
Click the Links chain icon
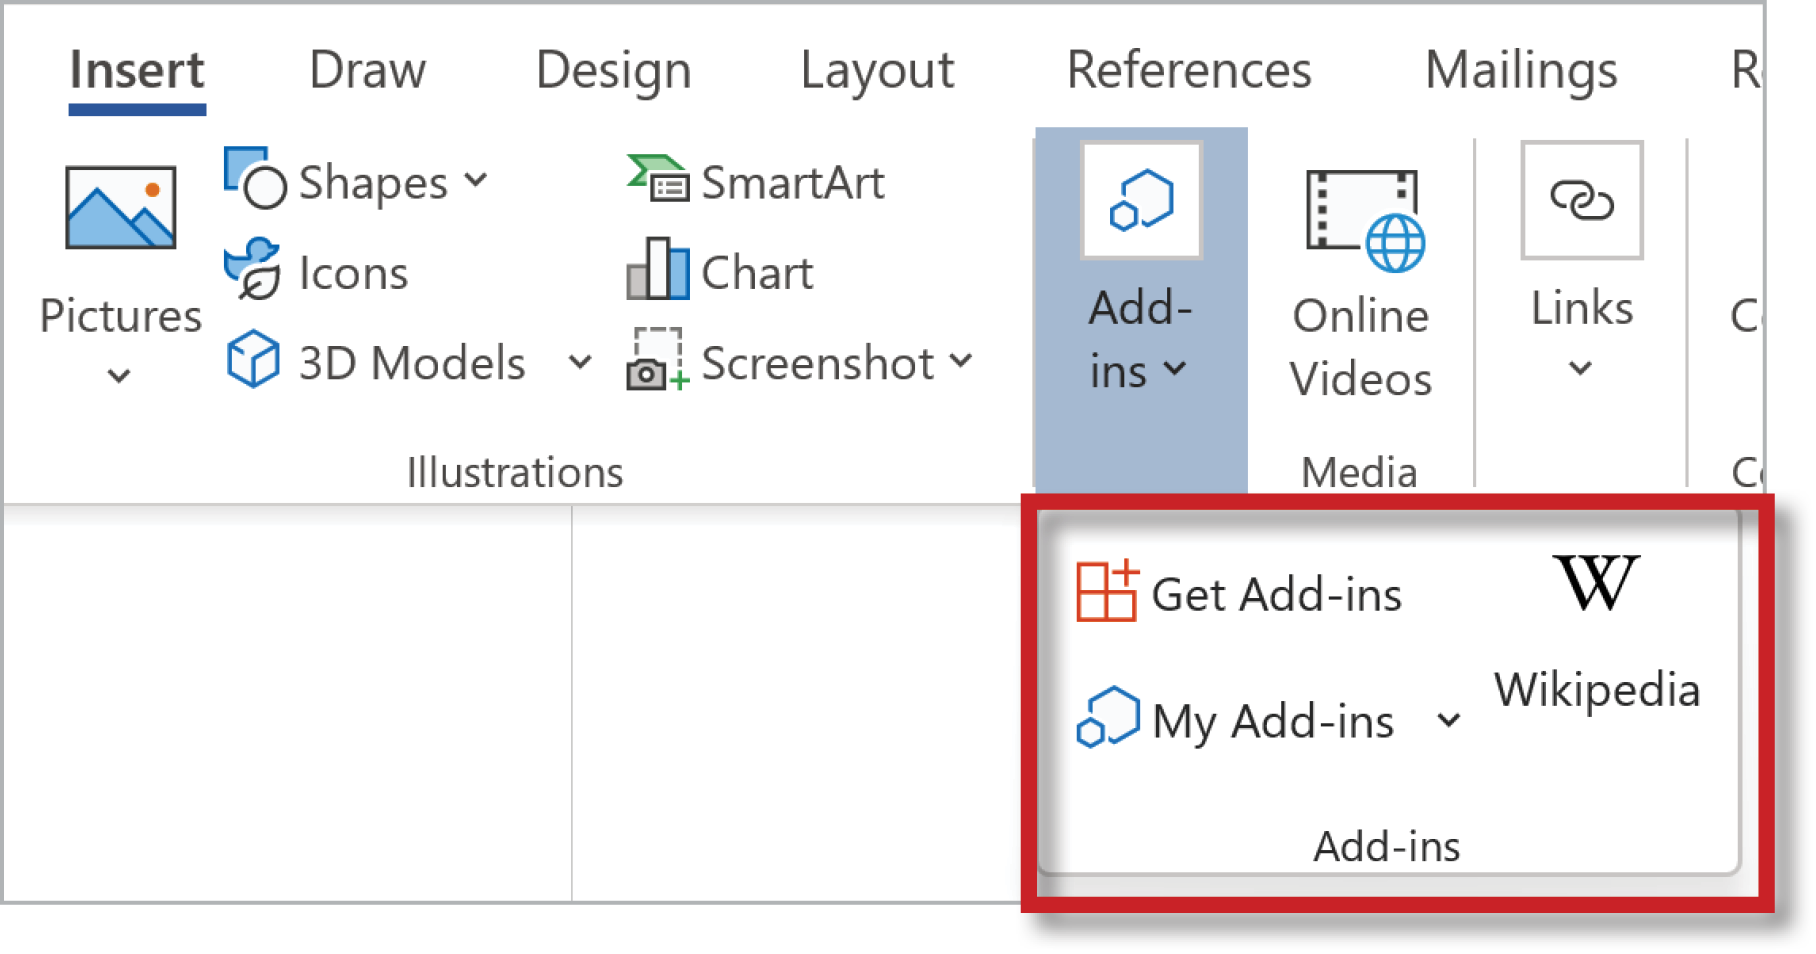coord(1582,200)
